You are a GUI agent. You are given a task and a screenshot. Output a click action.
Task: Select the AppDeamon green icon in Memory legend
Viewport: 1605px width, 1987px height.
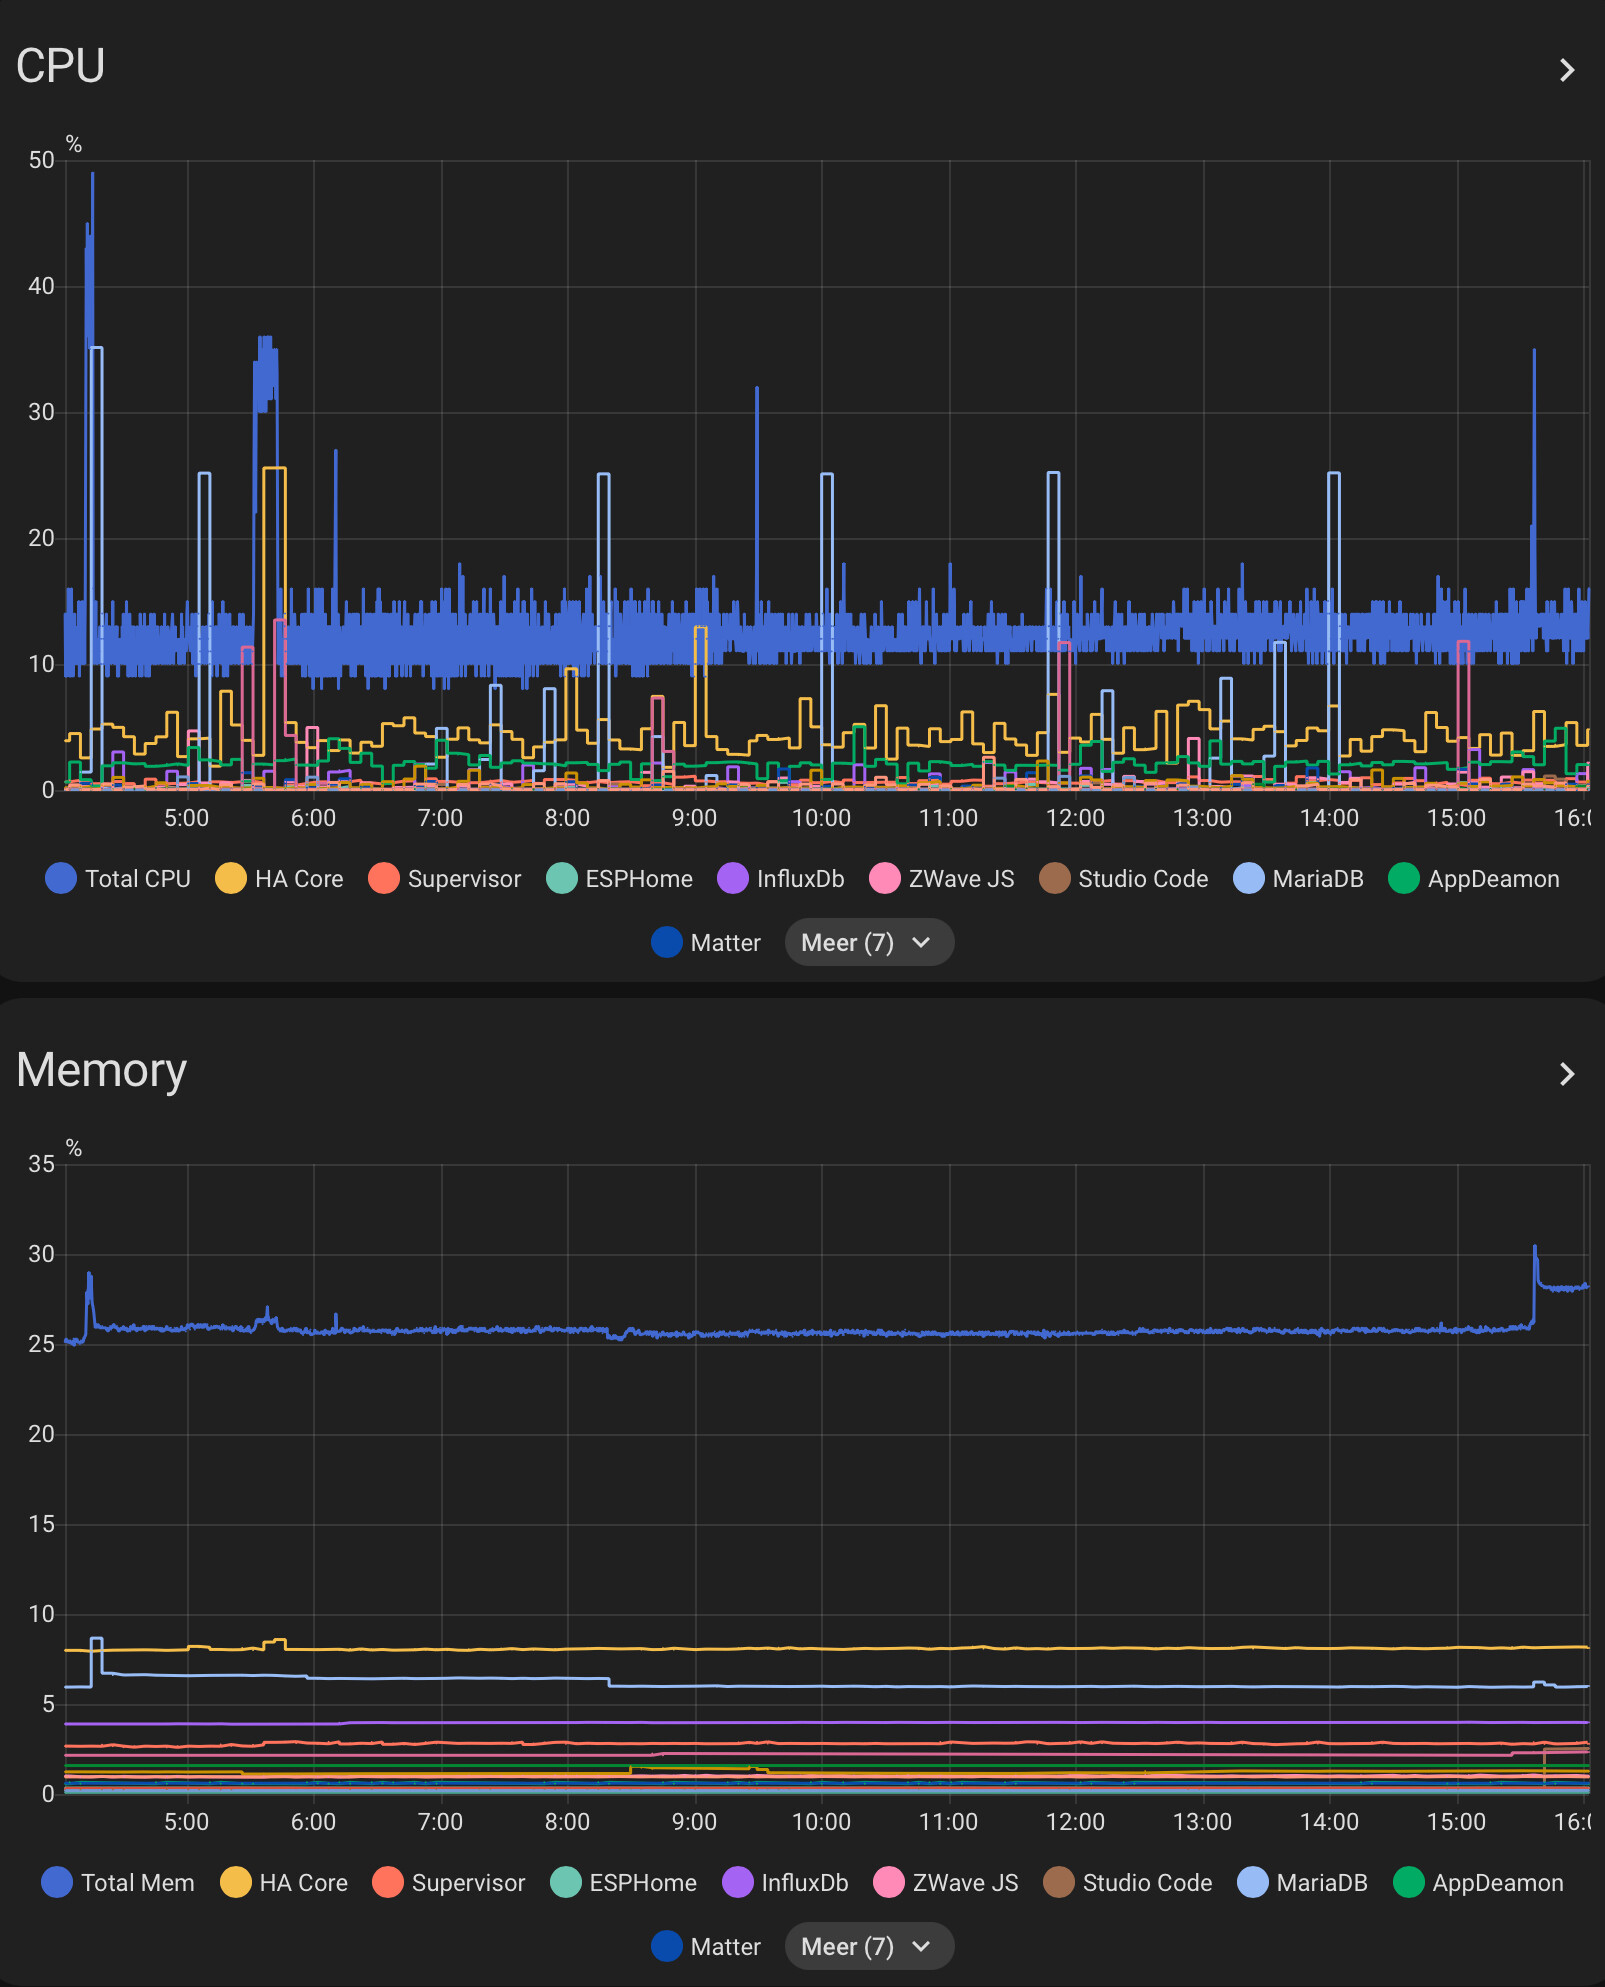(x=1411, y=1883)
